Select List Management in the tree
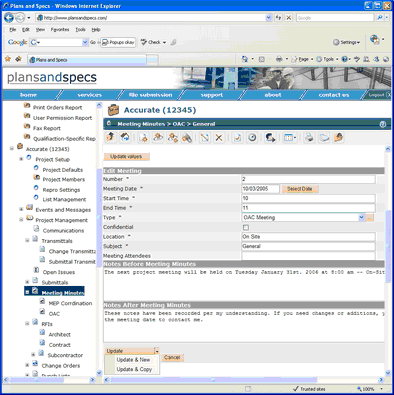This screenshot has height=395, width=394. (x=64, y=199)
